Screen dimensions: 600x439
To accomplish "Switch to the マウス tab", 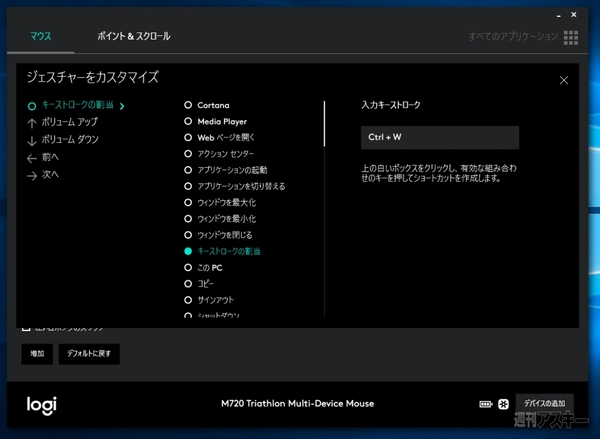I will coord(41,36).
